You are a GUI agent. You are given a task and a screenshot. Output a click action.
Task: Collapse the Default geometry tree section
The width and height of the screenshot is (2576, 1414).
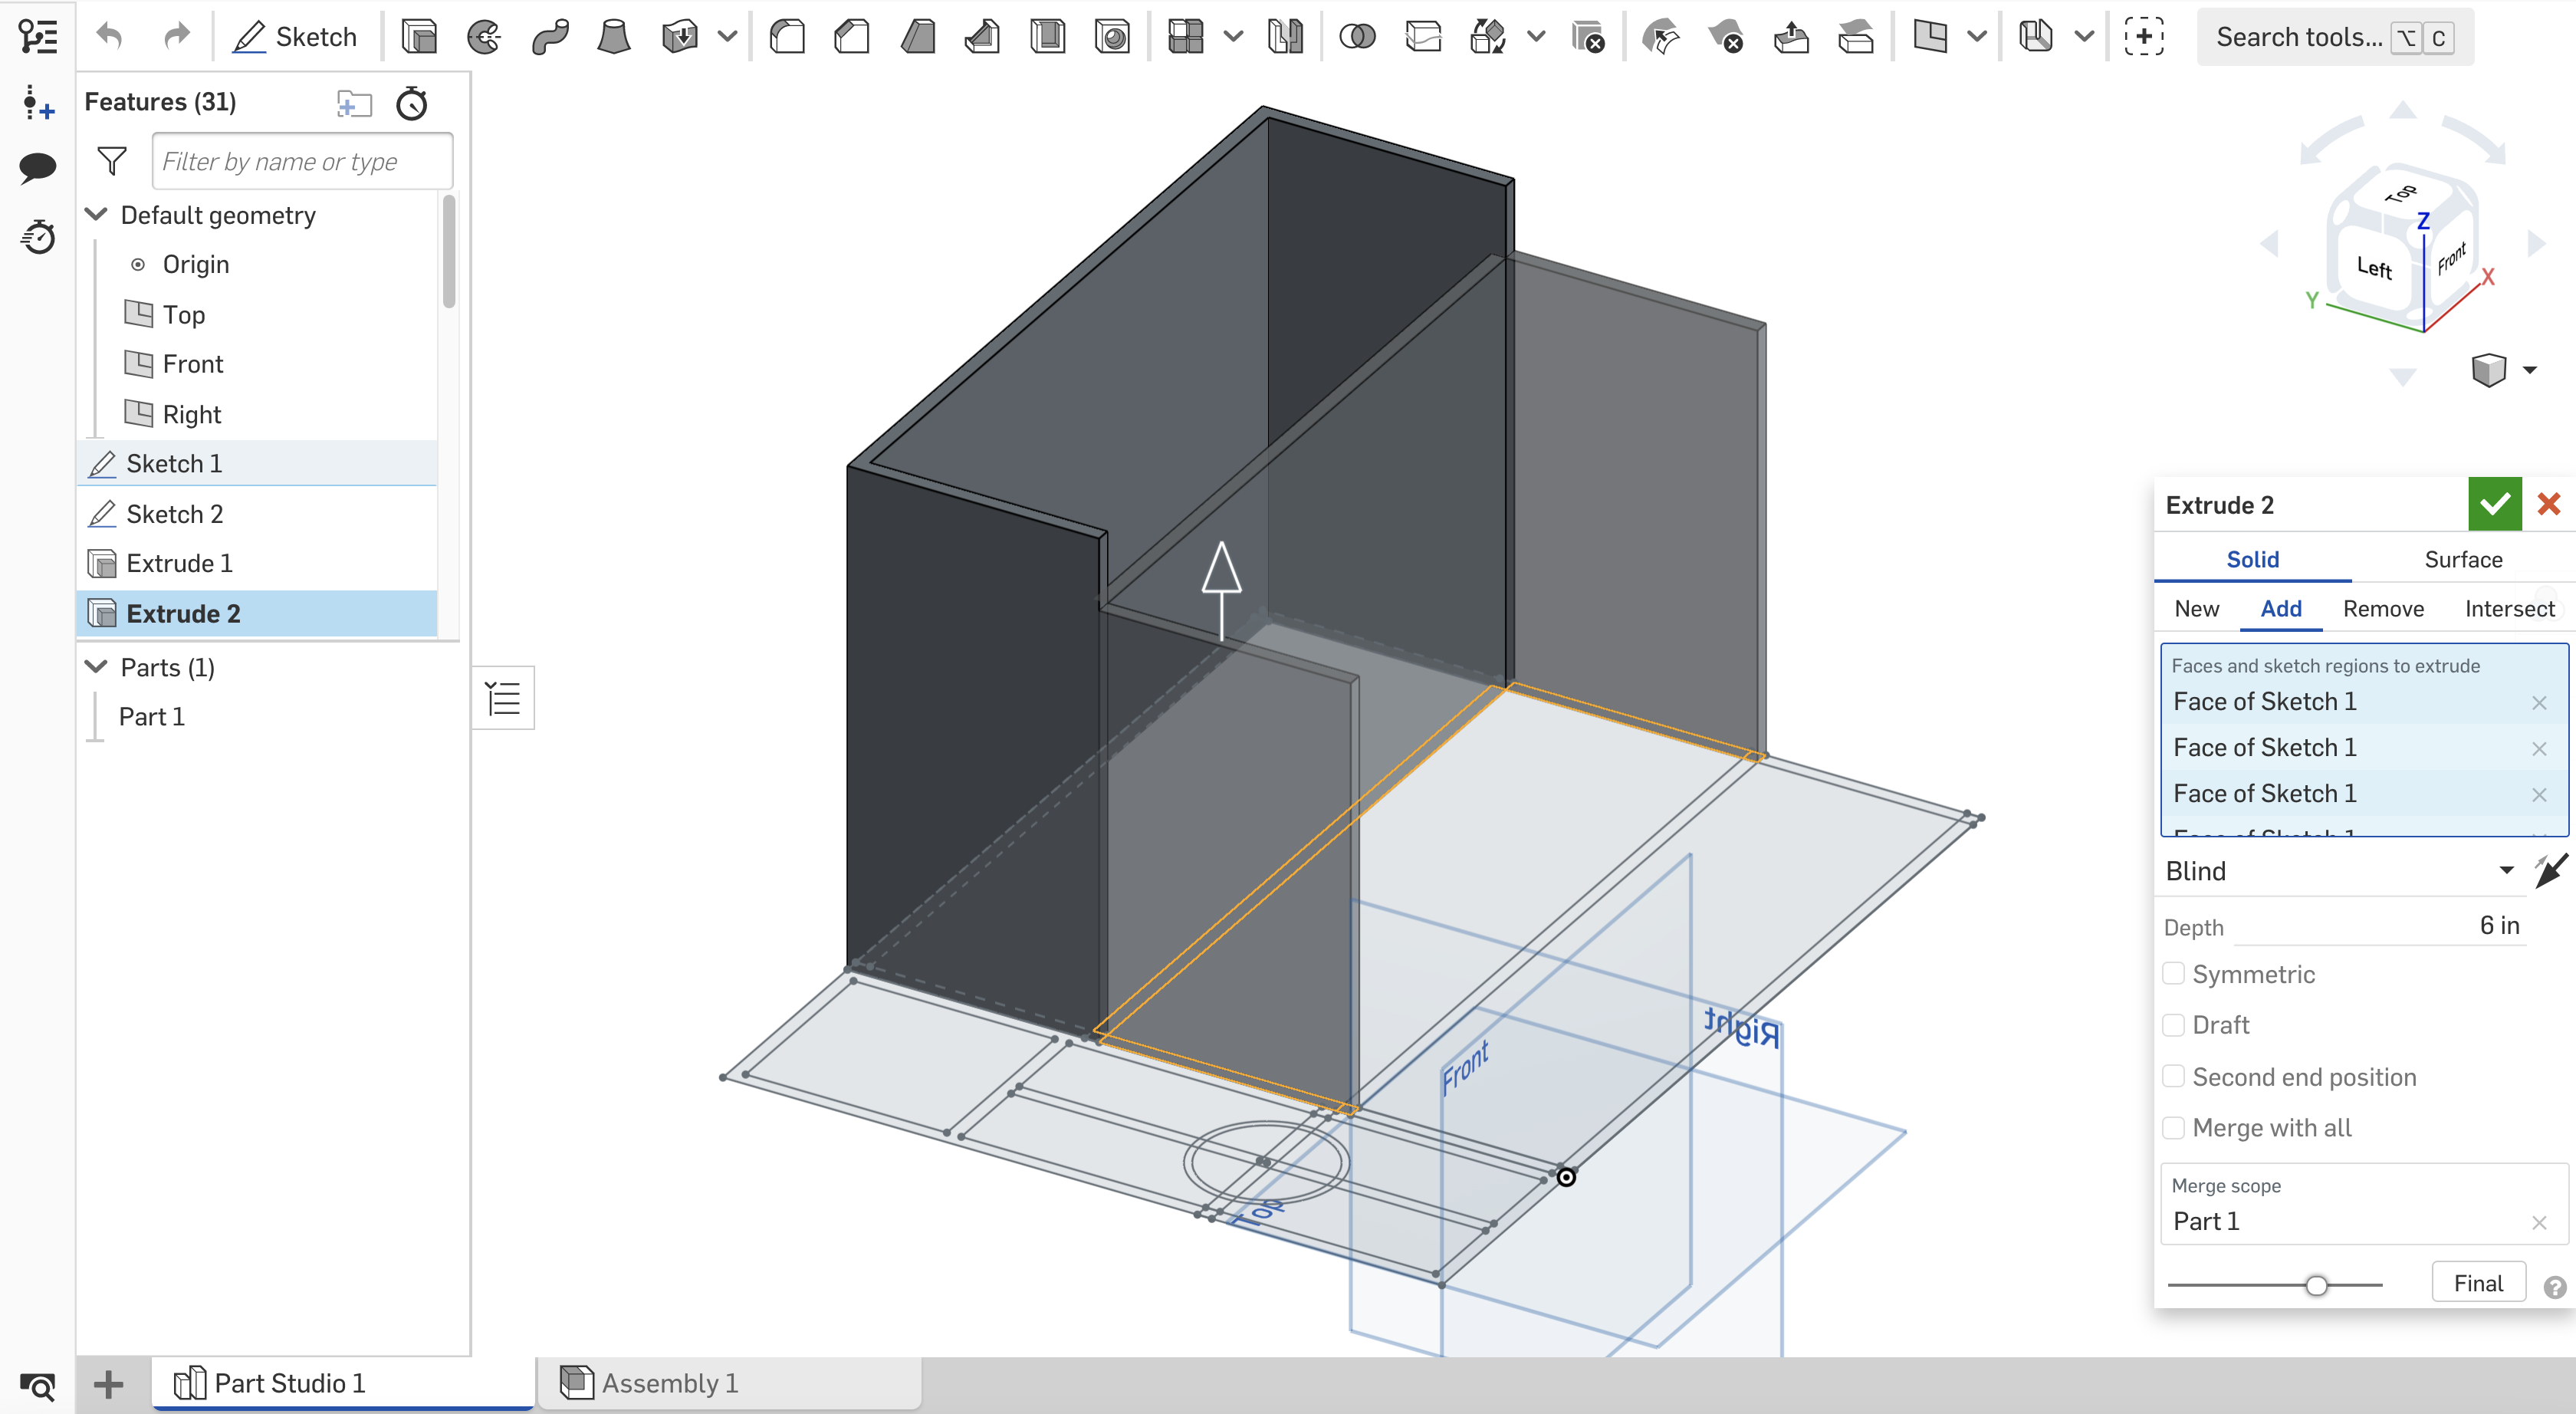[x=96, y=214]
